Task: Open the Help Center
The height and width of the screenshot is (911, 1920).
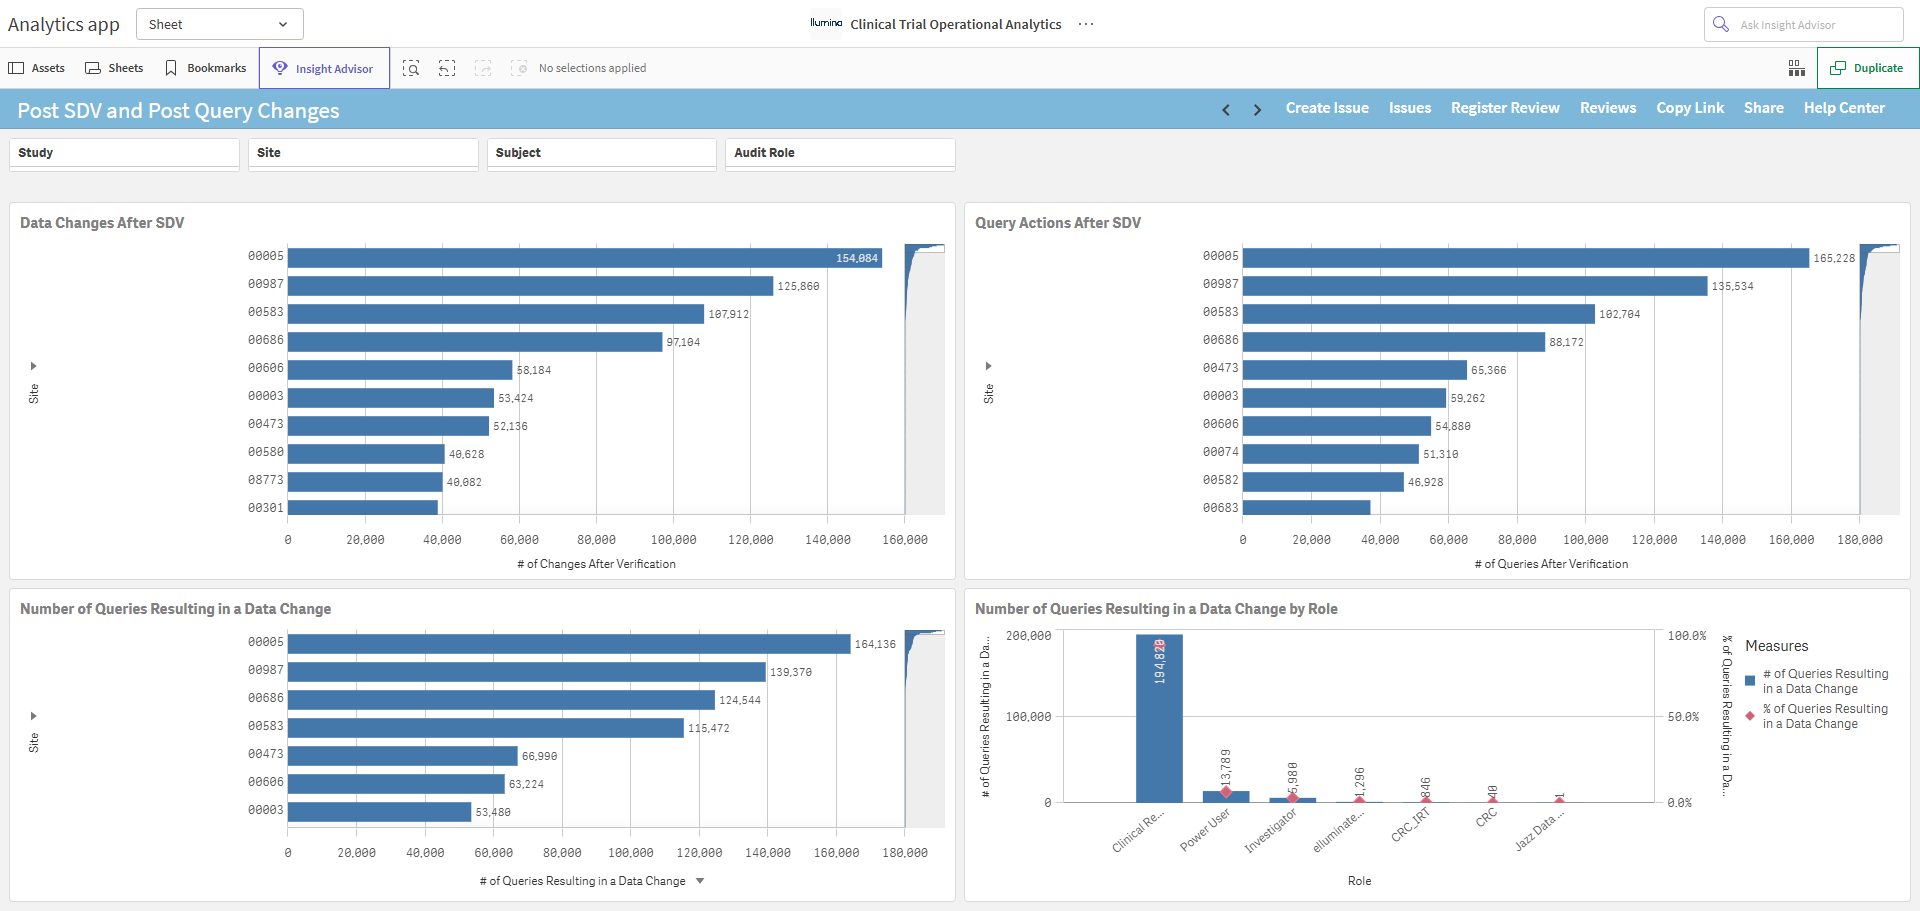Action: [1844, 108]
